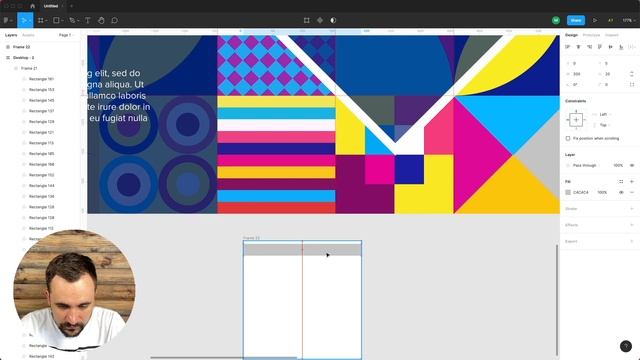Viewport: 640px width, 360px height.
Task: Open the zoom level dropdown
Action: [x=629, y=20]
